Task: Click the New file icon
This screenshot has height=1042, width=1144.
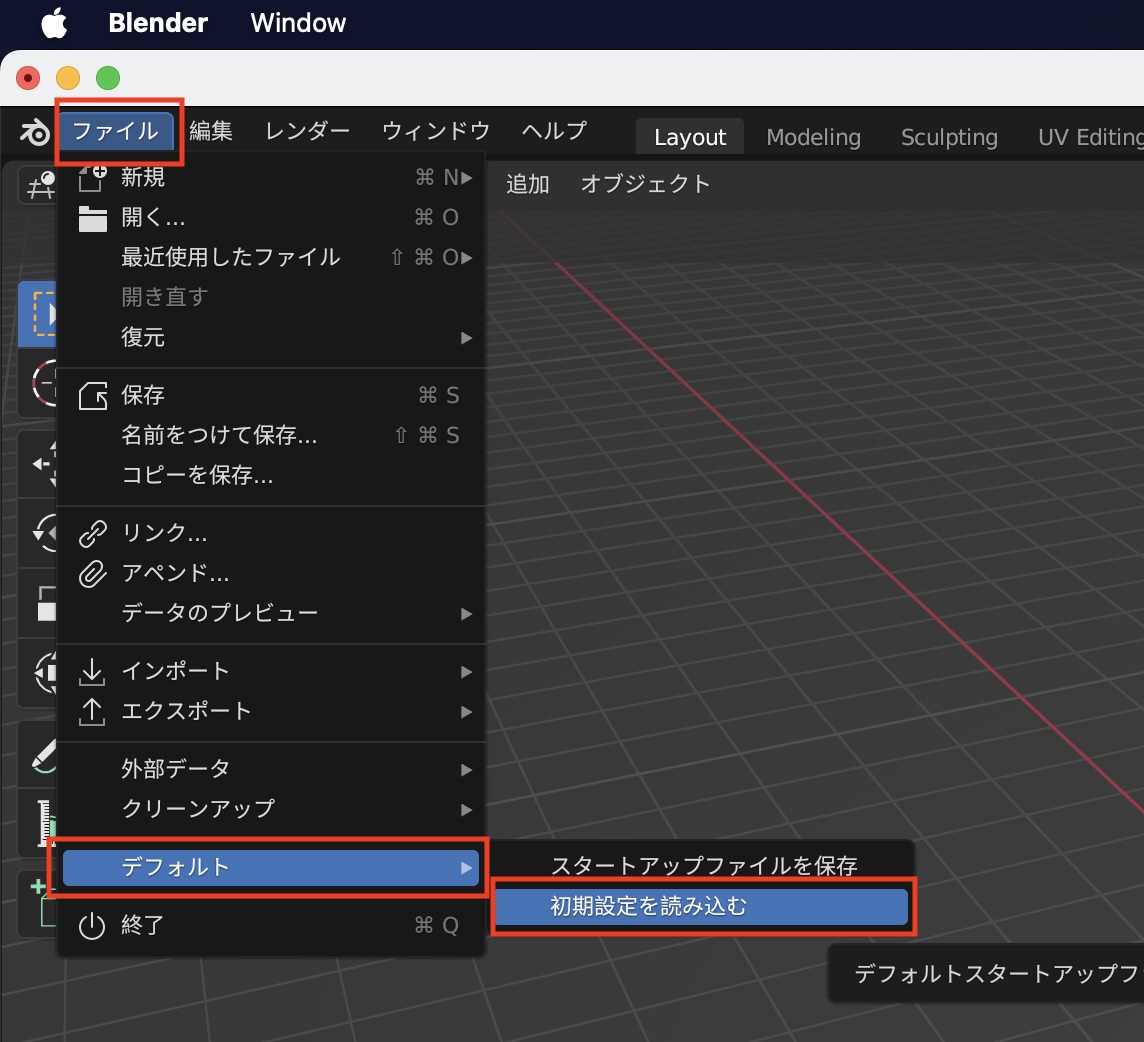Action: [x=92, y=178]
